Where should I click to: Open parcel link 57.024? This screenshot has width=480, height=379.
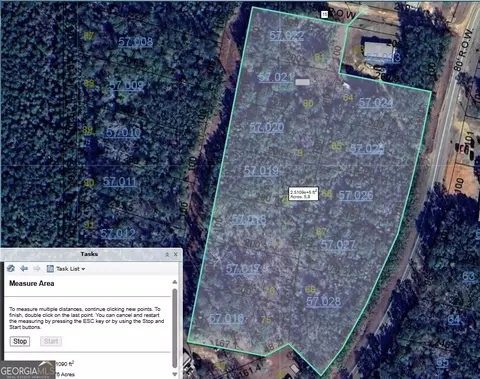tap(376, 102)
